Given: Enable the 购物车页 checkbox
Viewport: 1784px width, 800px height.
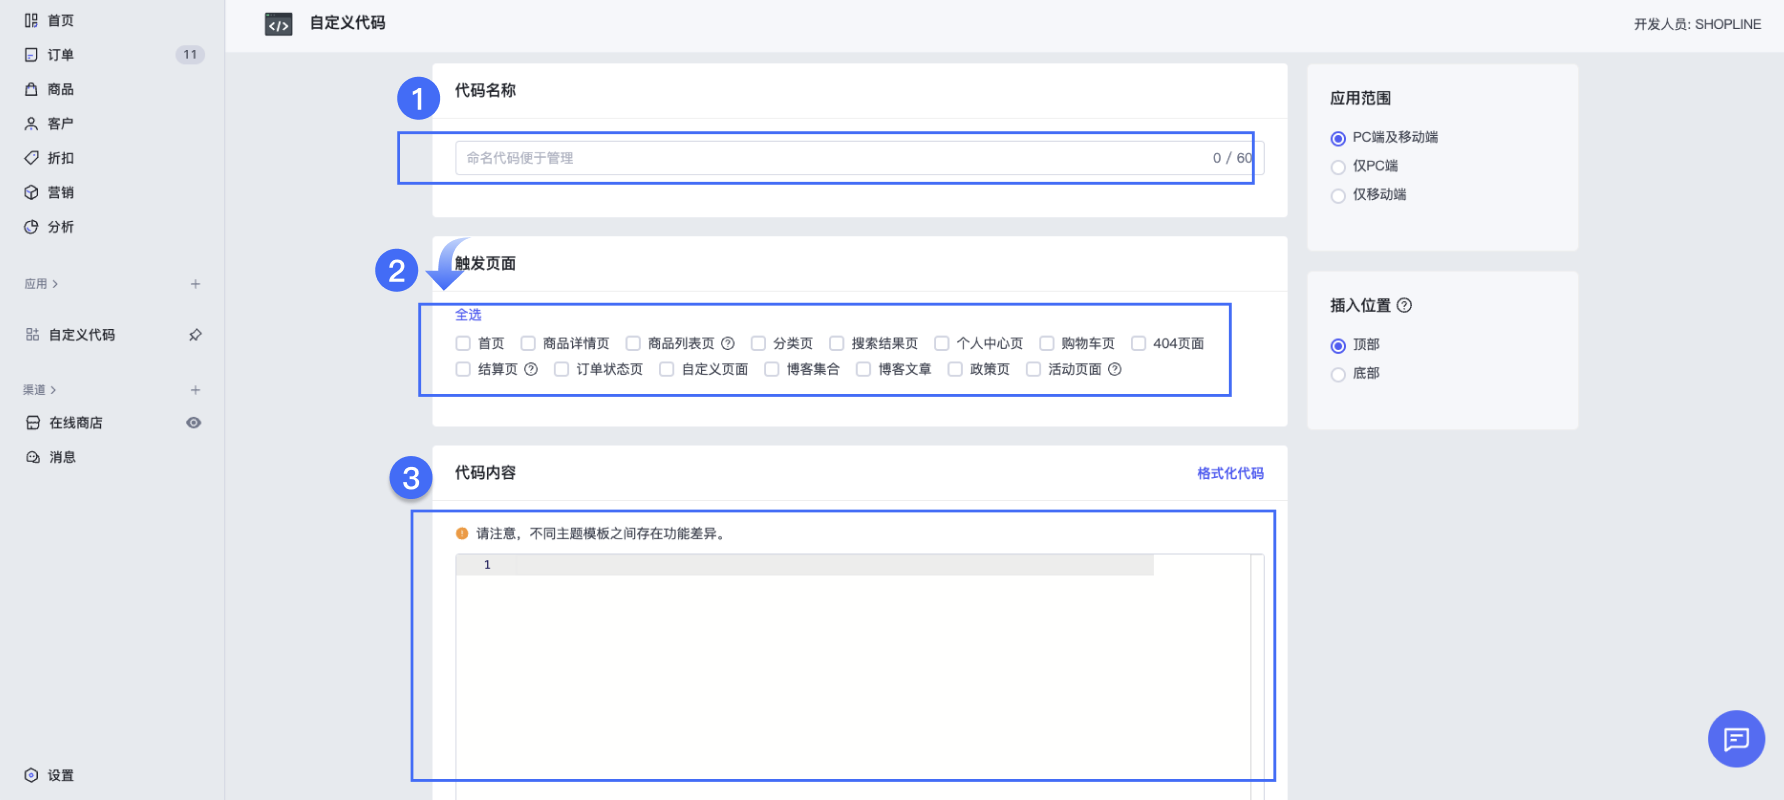Looking at the screenshot, I should pos(1047,344).
